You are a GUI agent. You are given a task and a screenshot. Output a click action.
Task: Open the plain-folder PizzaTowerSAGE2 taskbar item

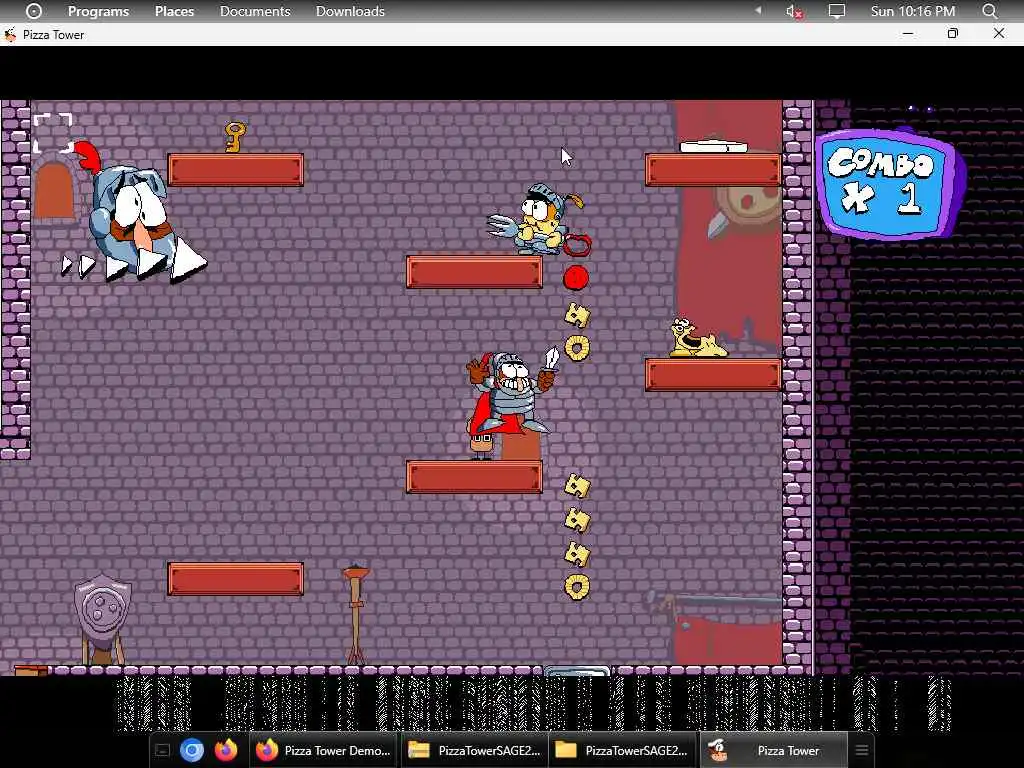pos(622,750)
